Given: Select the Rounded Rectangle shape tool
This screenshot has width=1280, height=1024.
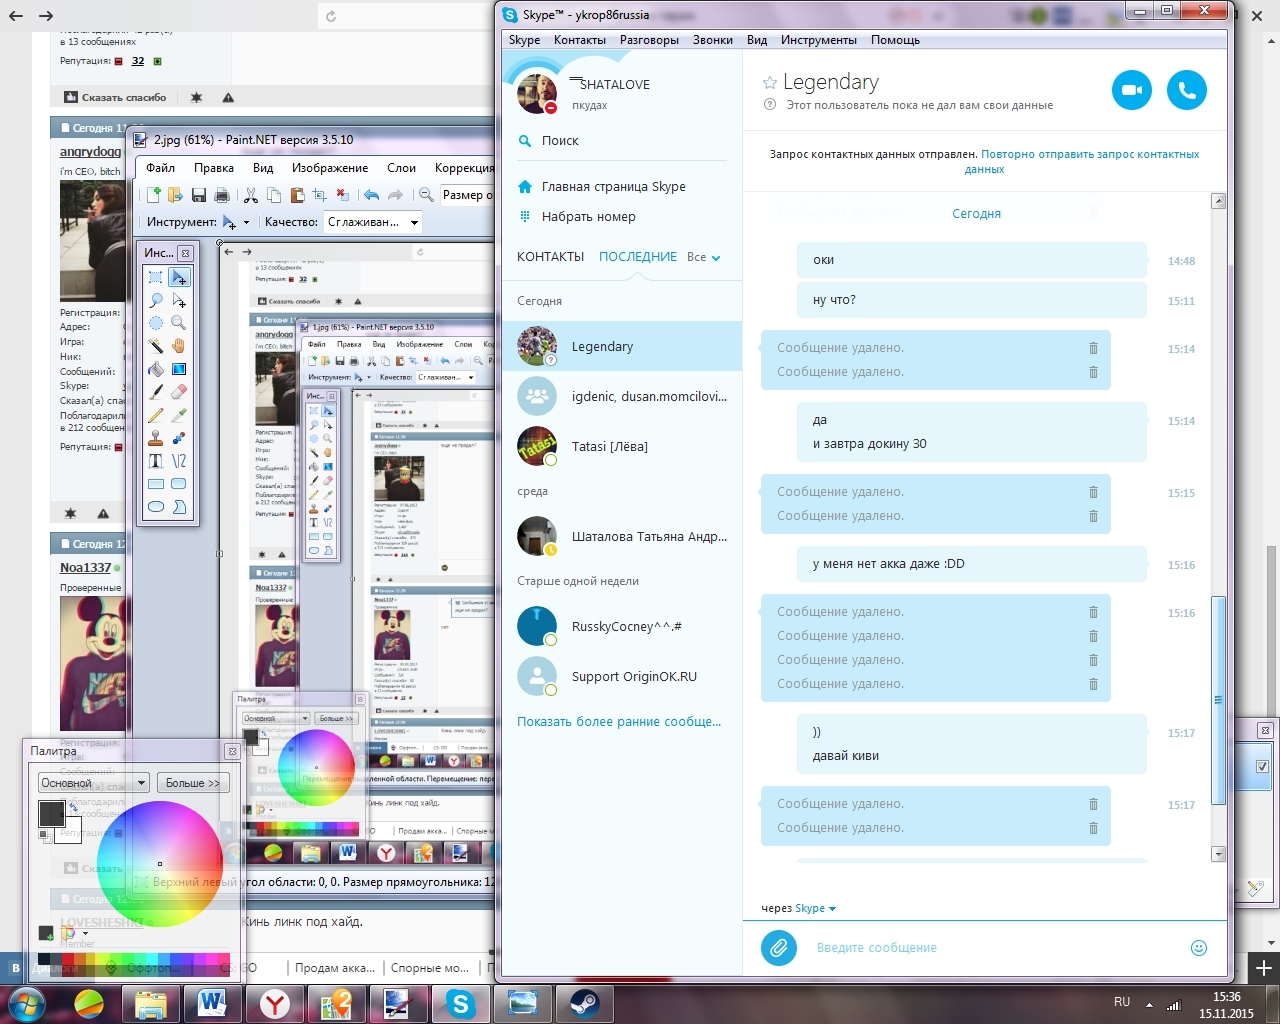Looking at the screenshot, I should pyautogui.click(x=179, y=484).
